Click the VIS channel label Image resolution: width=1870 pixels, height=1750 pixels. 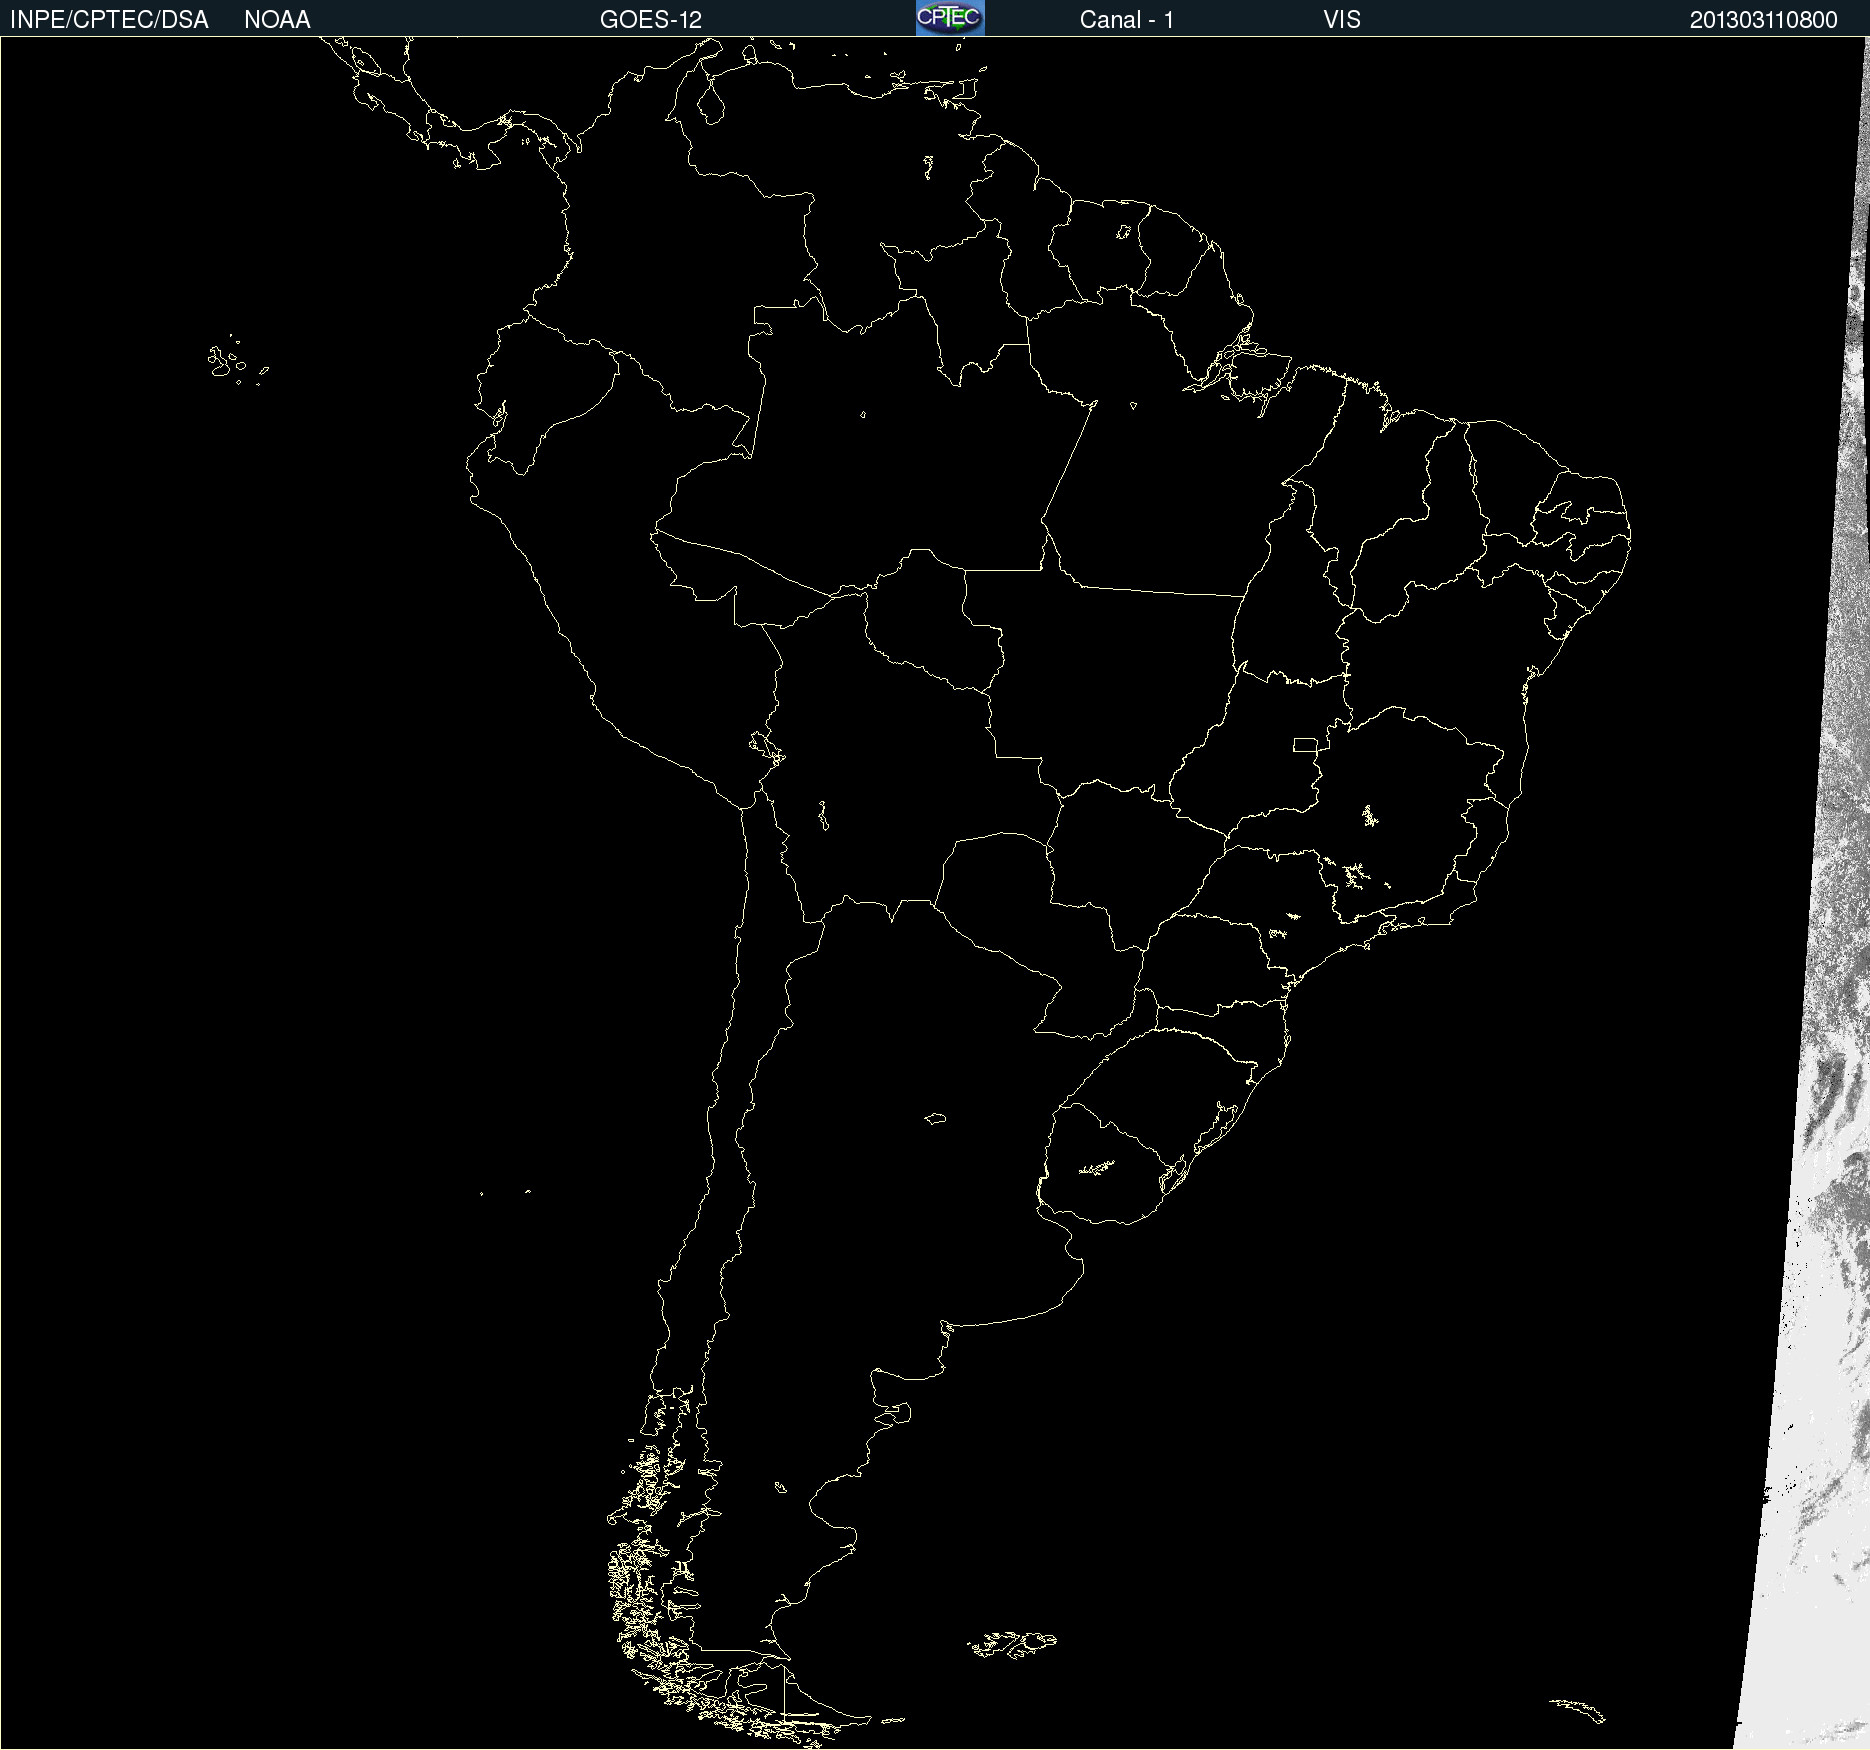coord(1342,20)
